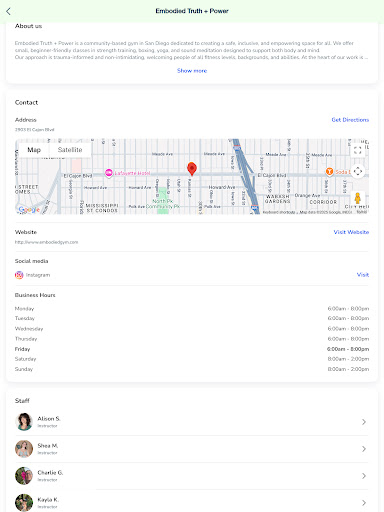Click the orange Soda restaurant map marker
The height and width of the screenshot is (512, 384).
pos(329,171)
